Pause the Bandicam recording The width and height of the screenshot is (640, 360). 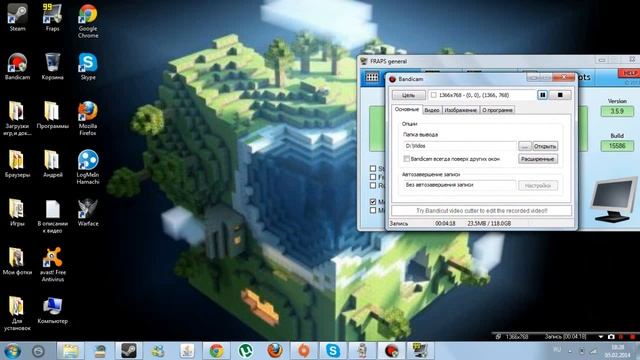click(542, 95)
